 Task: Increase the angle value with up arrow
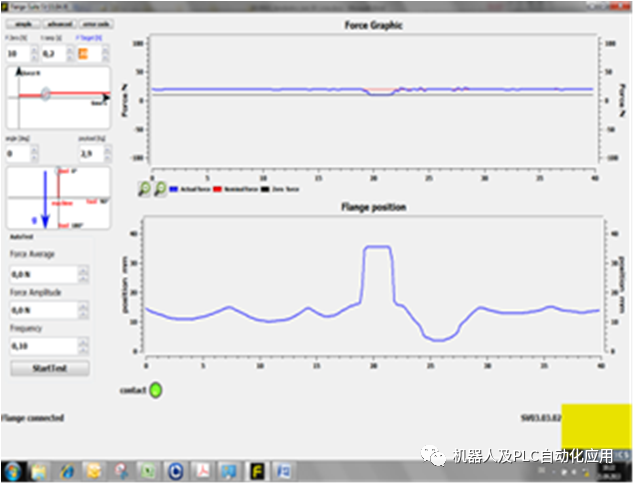tap(34, 150)
